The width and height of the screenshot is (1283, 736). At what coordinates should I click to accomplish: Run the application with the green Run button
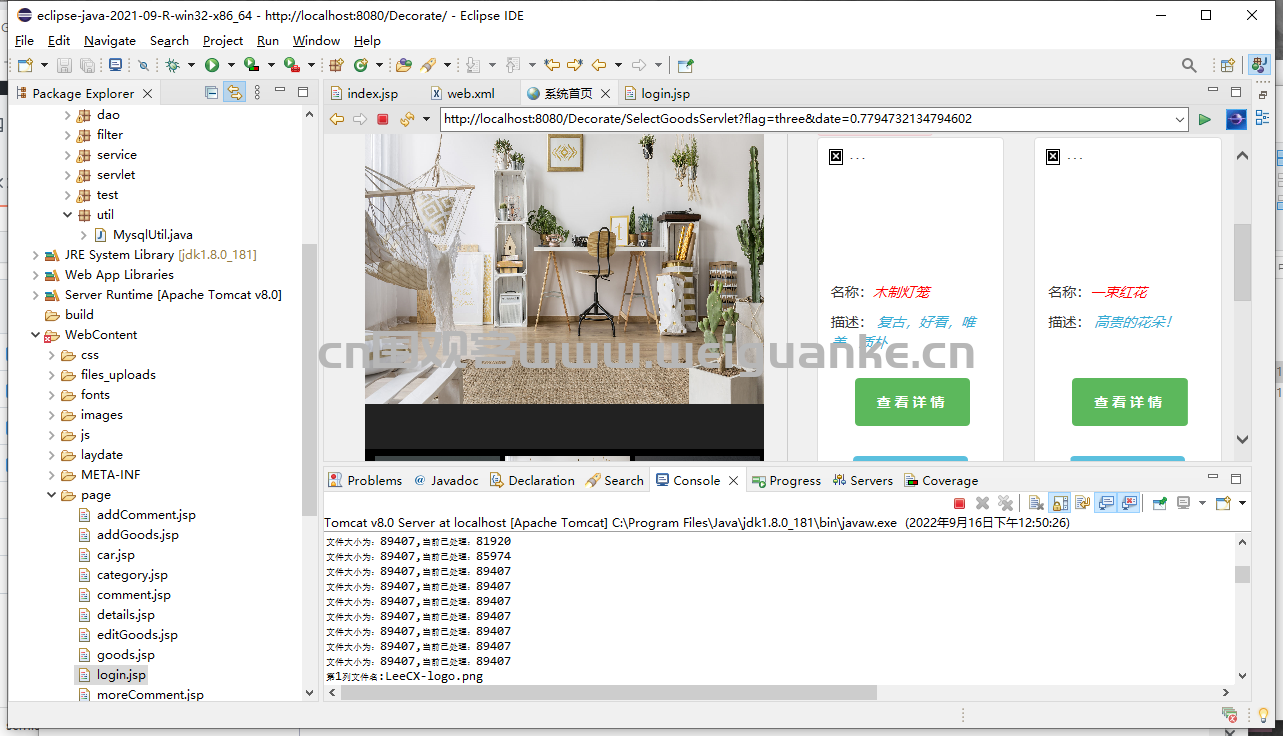pyautogui.click(x=212, y=65)
